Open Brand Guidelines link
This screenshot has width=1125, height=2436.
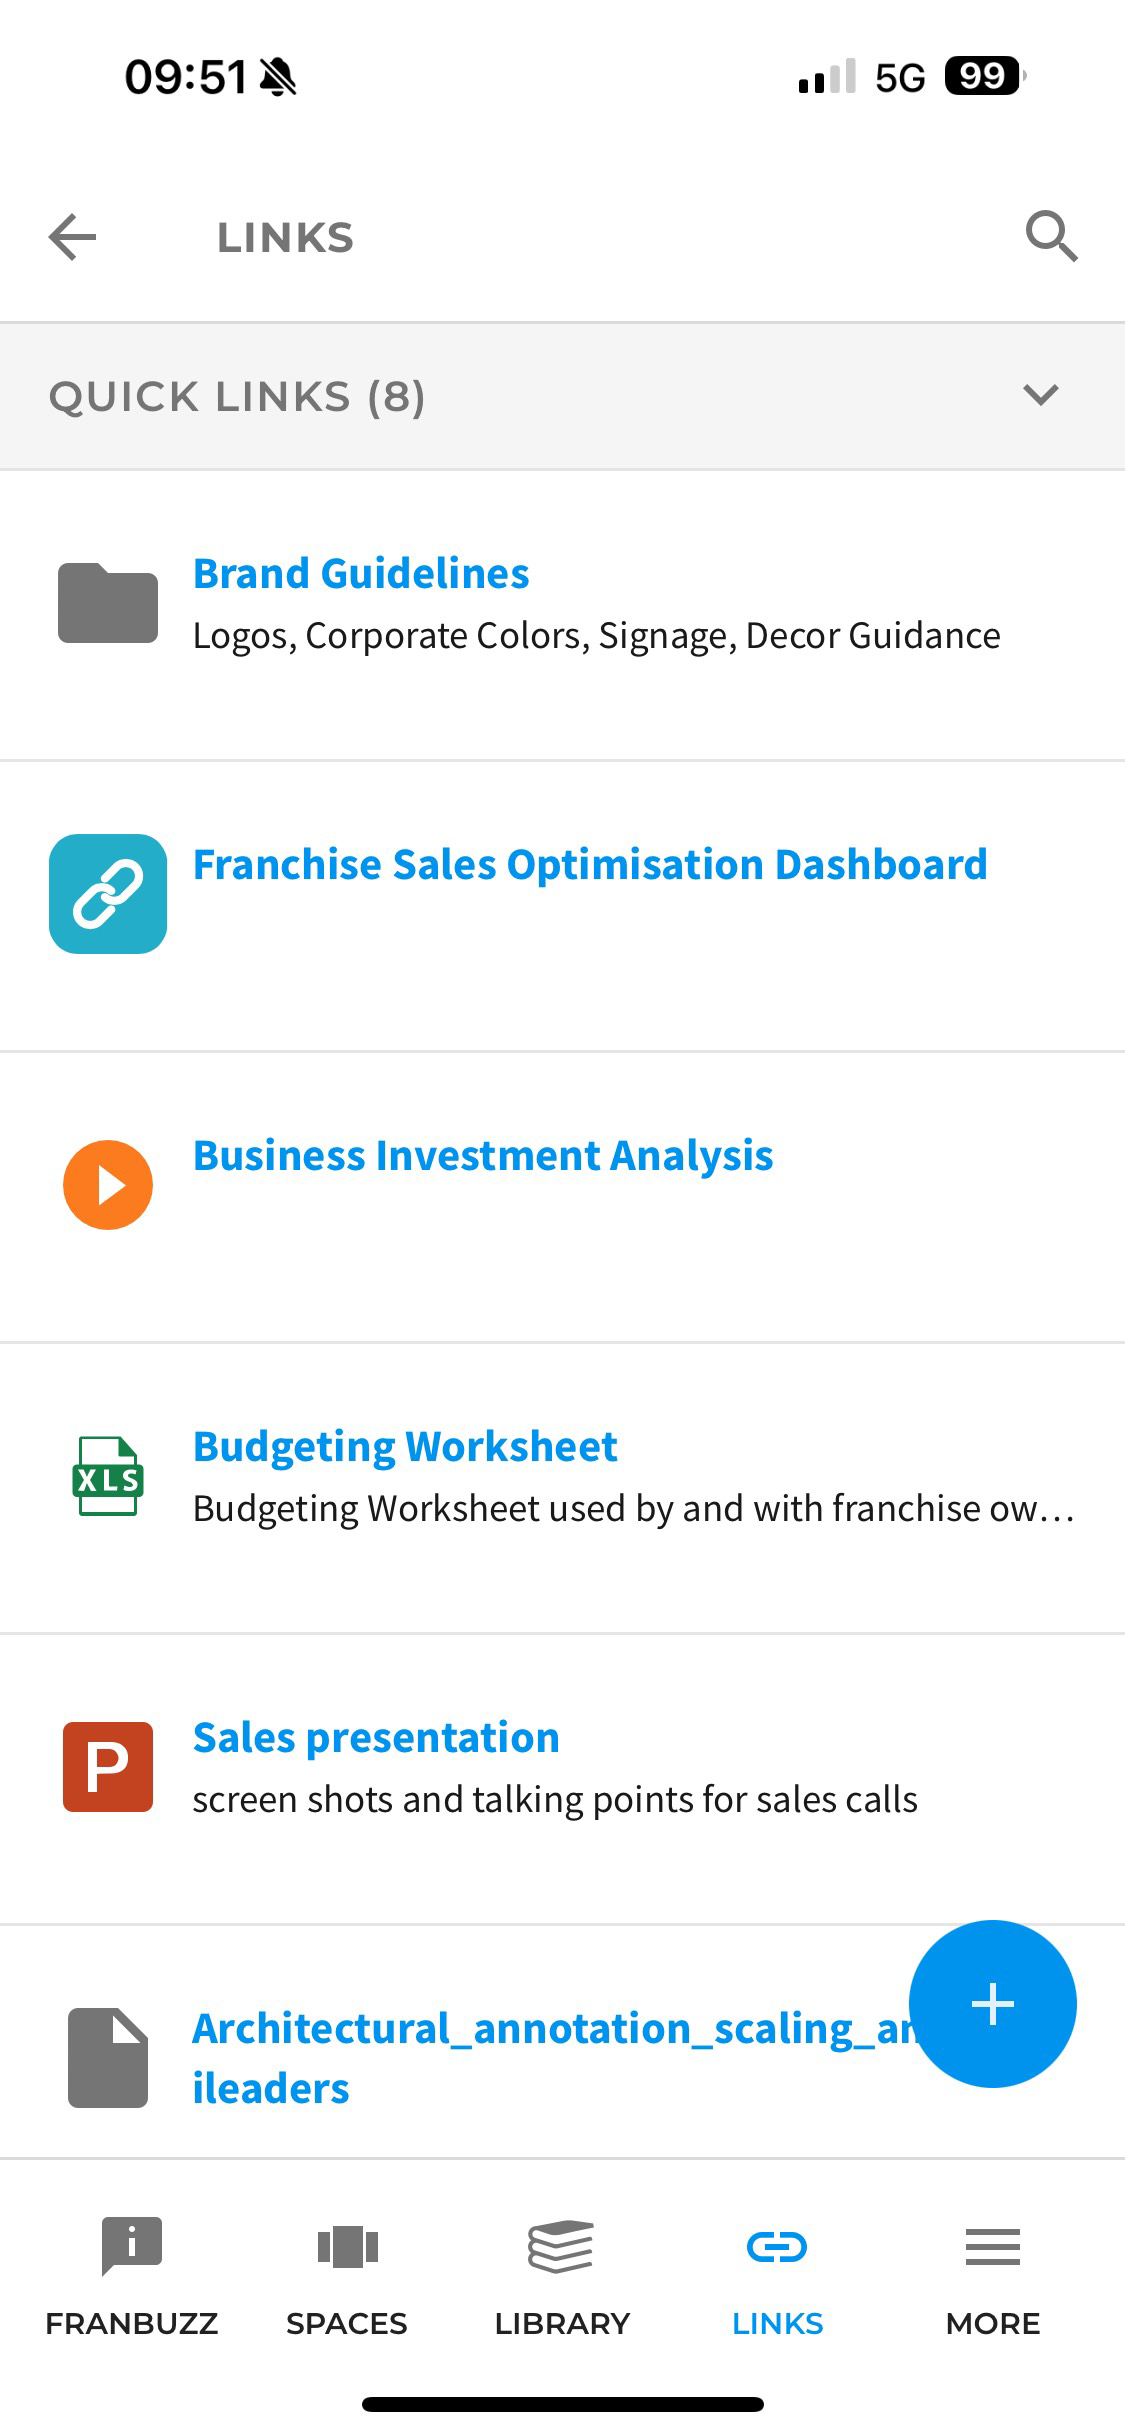pyautogui.click(x=361, y=574)
